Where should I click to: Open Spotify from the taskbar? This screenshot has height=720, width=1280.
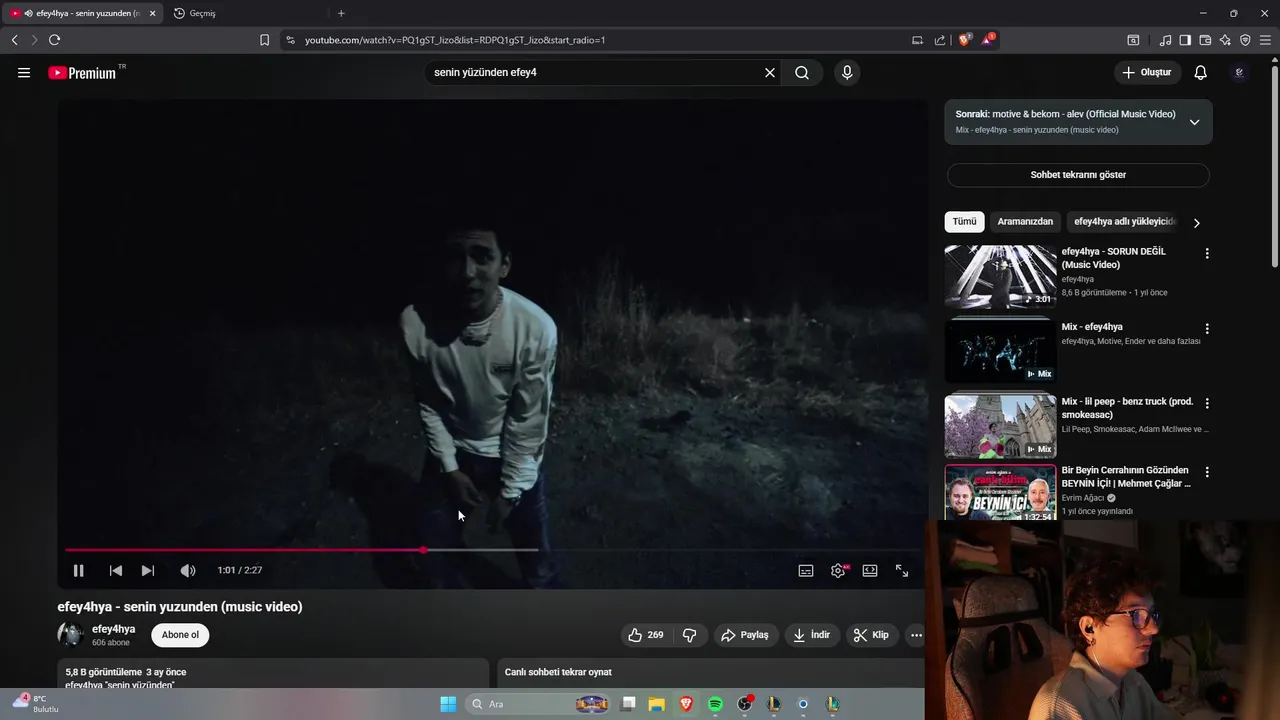[x=715, y=704]
